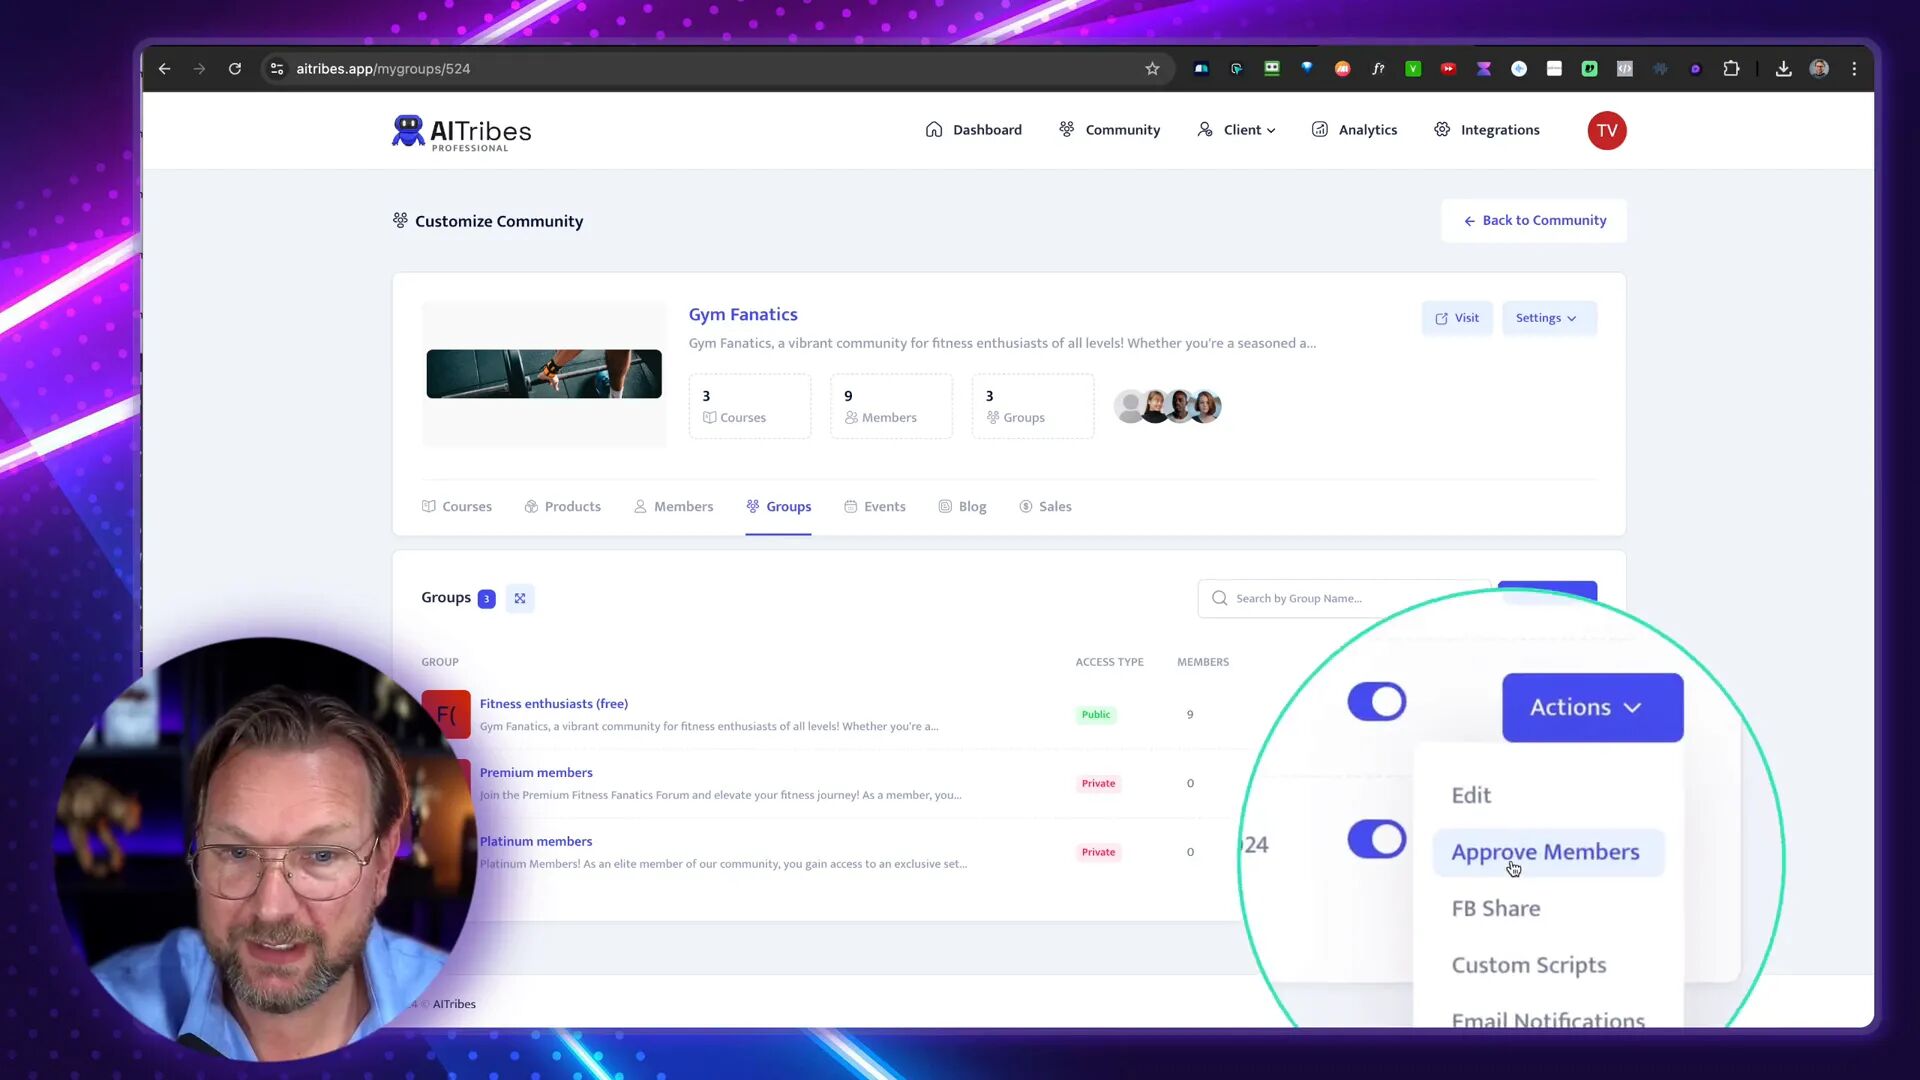Click the Dashboard navigation icon
The image size is (1920, 1080).
pos(934,129)
